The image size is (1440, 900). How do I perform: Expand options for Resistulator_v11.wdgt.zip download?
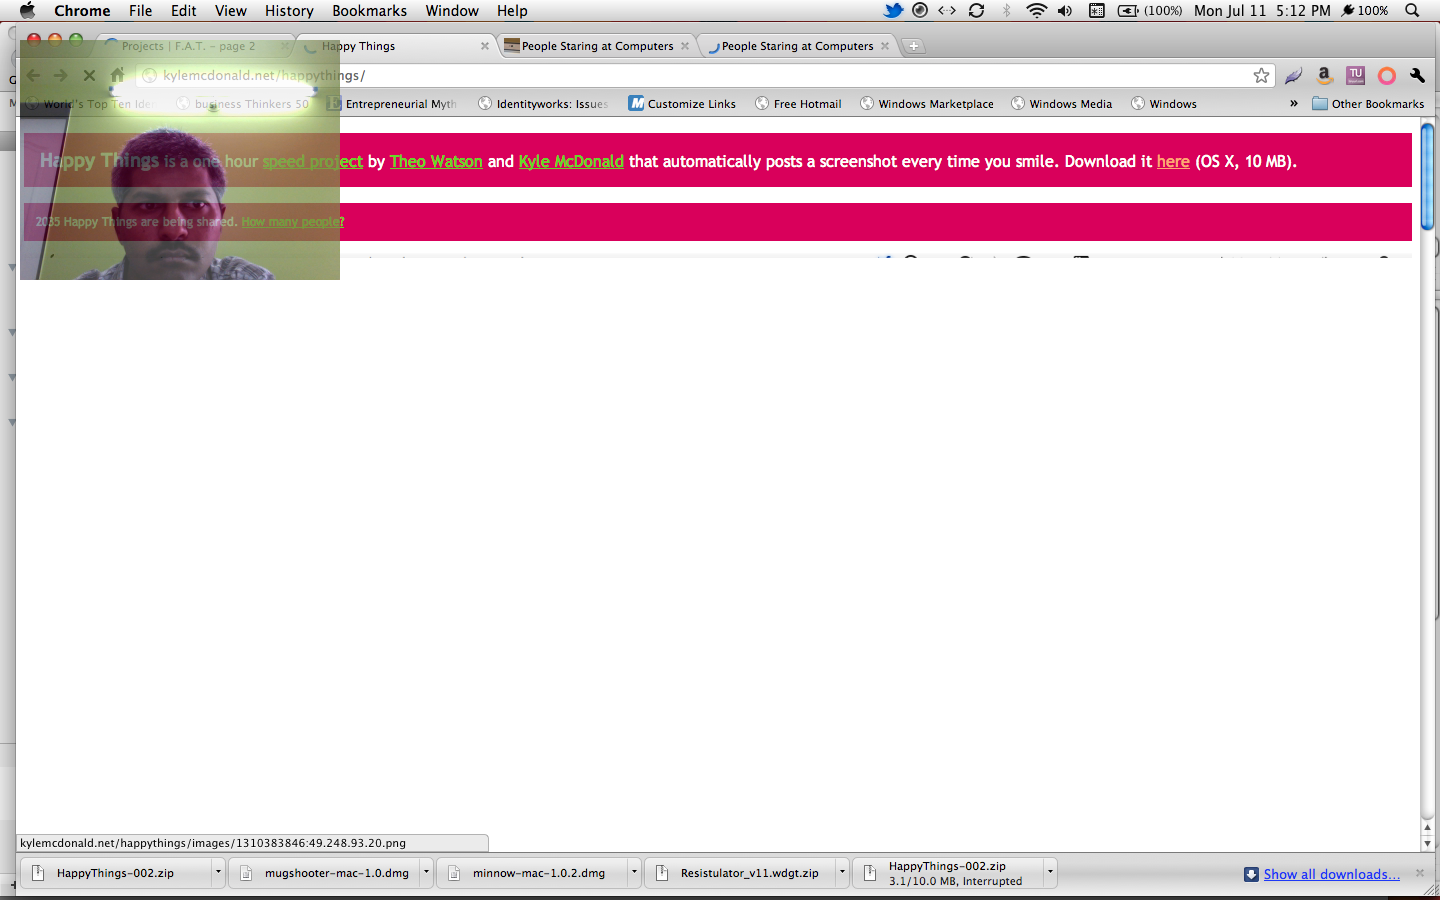tap(842, 873)
